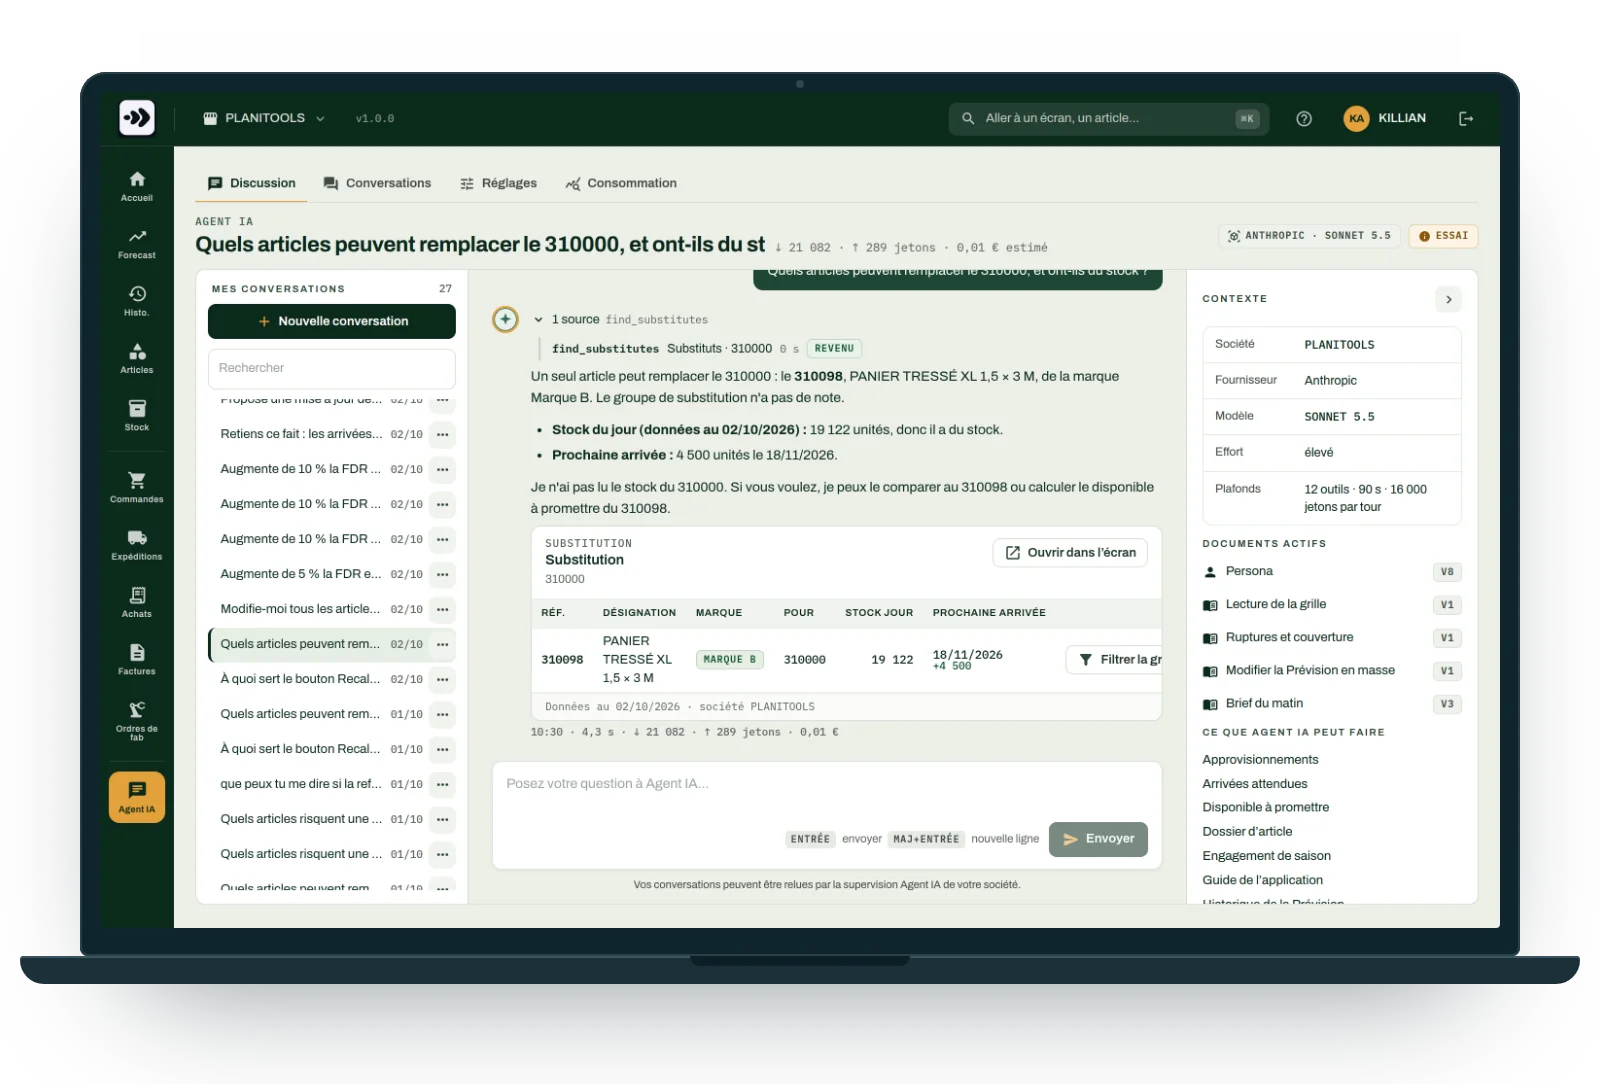Collapse the Contexte panel chevron

tap(1448, 299)
